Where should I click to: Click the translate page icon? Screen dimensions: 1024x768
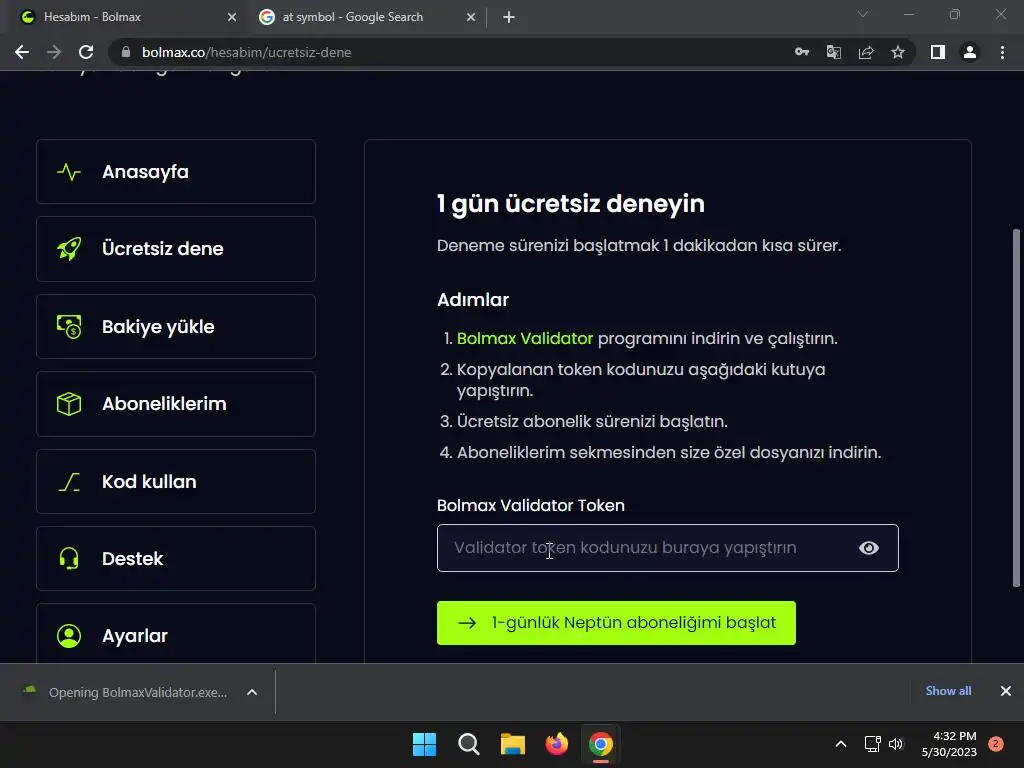(x=834, y=52)
